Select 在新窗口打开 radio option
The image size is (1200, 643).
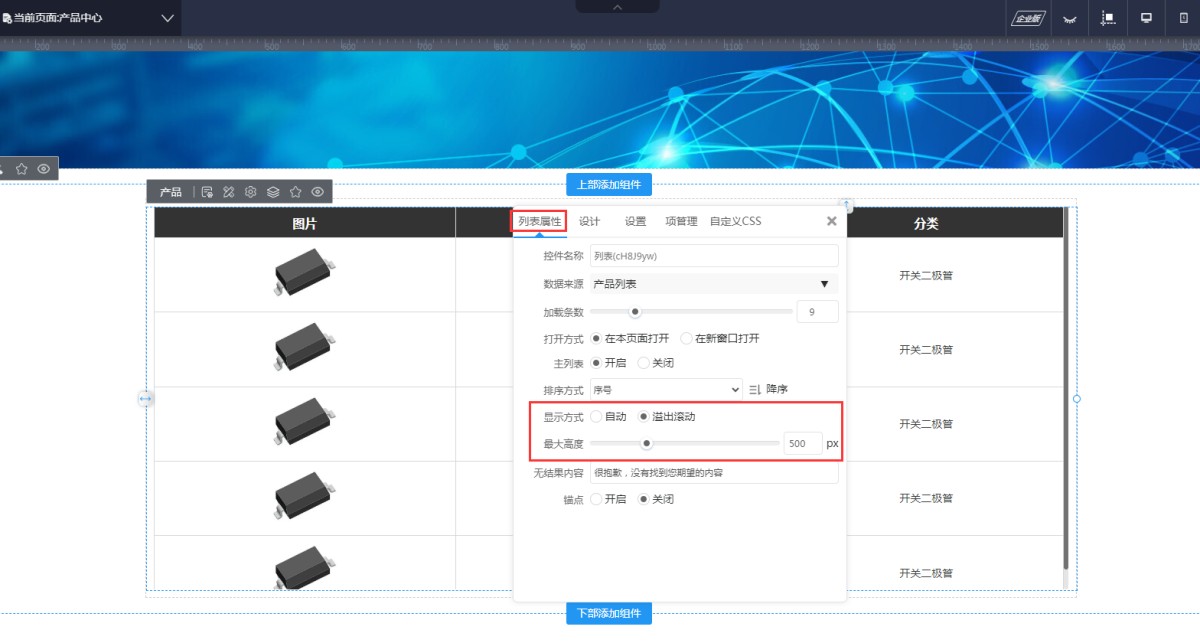tap(687, 339)
